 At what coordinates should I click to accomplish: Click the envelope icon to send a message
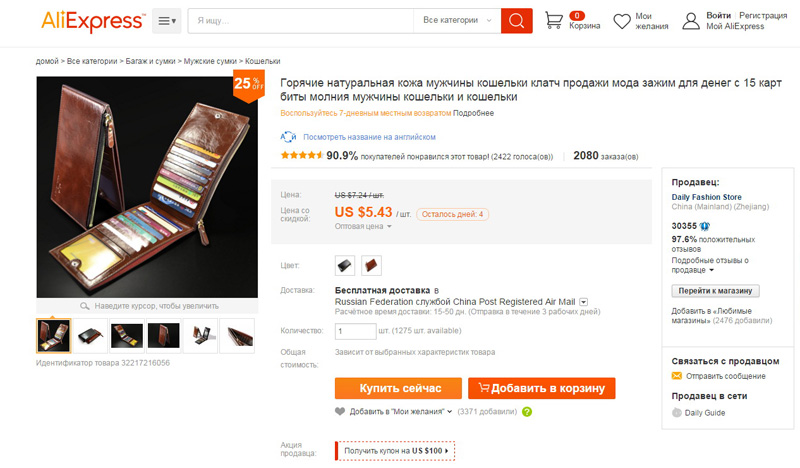pos(677,376)
